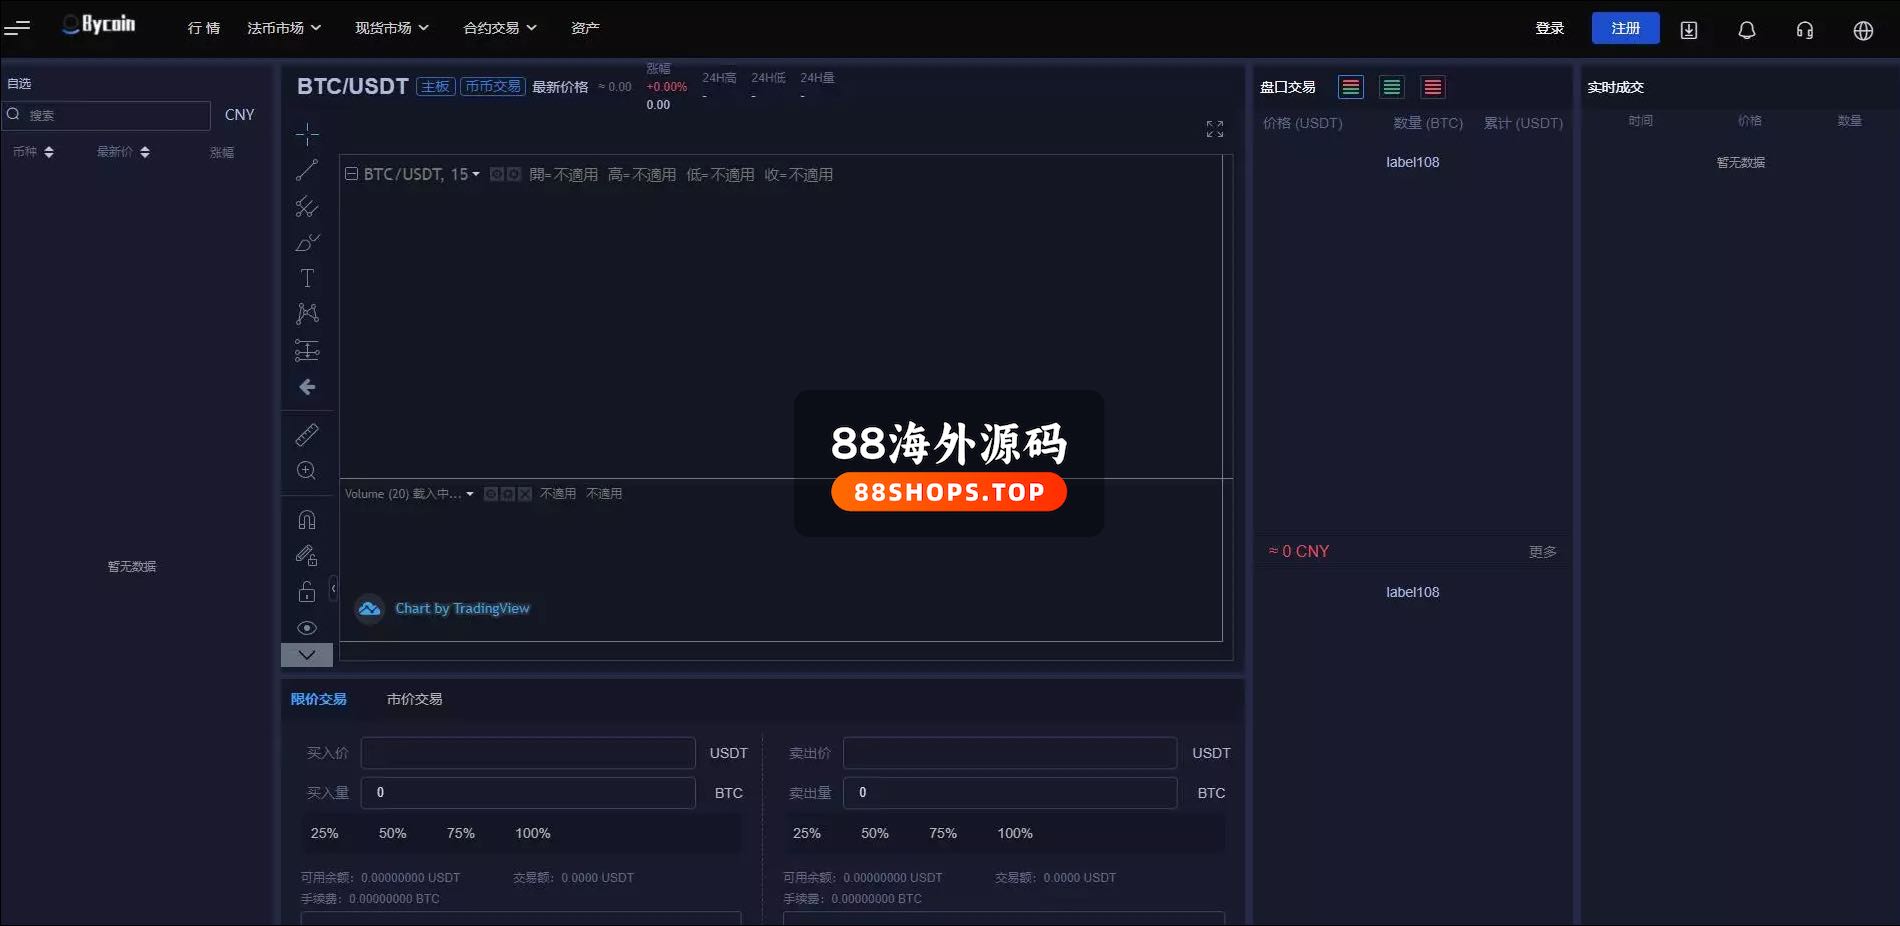Toggle lock all drawing tools
Image resolution: width=1900 pixels, height=926 pixels.
coord(307,591)
